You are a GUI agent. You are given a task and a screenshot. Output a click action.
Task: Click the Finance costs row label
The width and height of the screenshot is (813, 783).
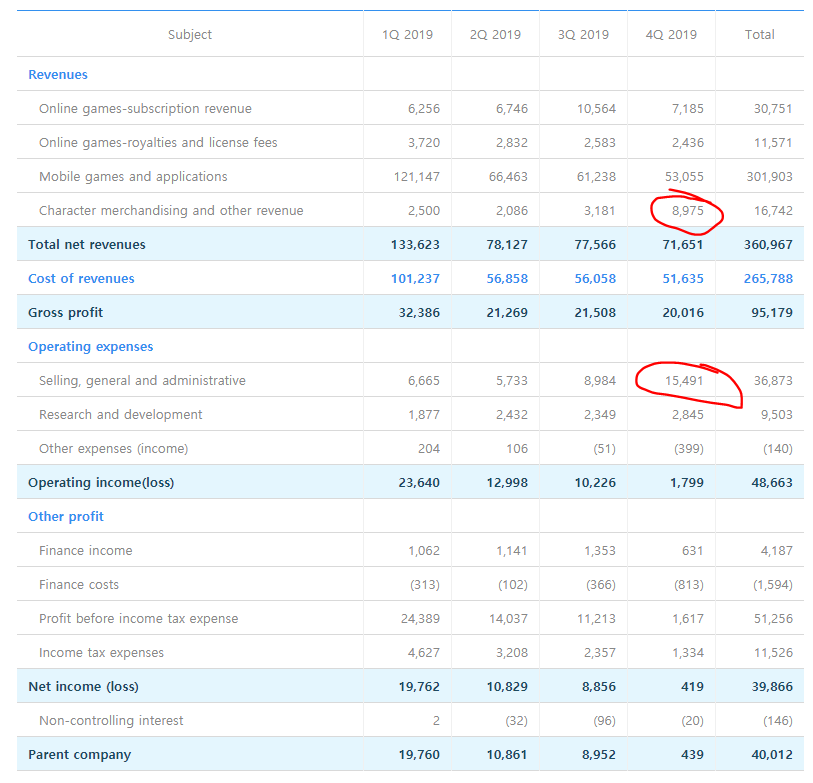click(79, 585)
